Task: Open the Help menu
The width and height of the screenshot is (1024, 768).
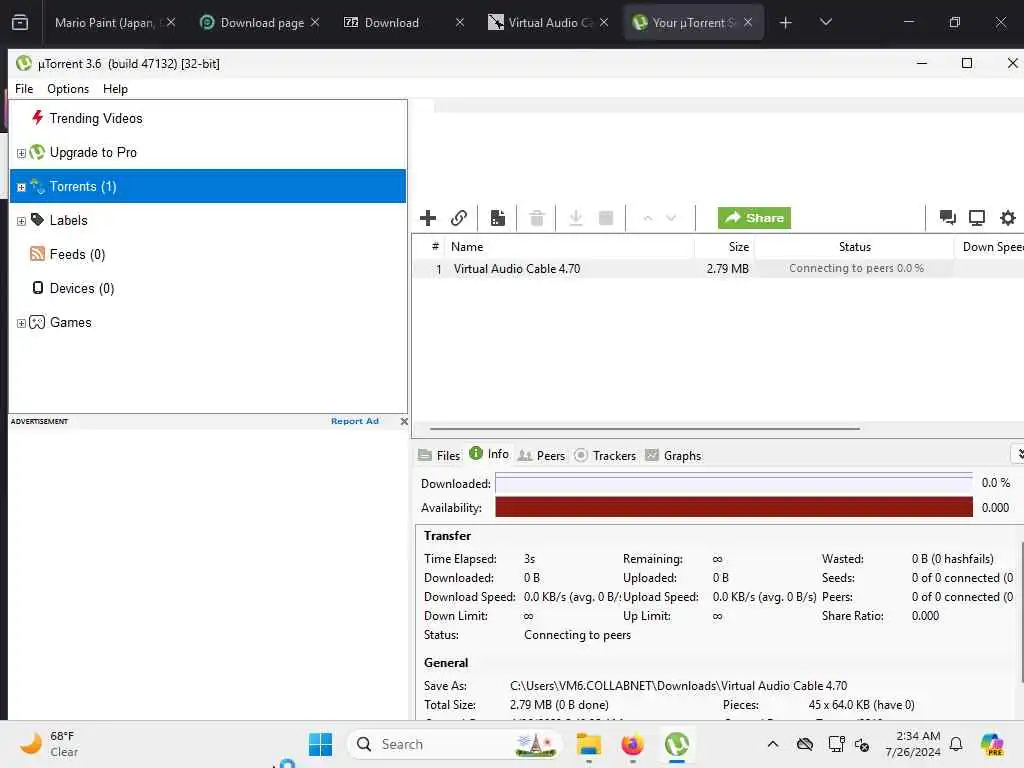Action: pos(115,89)
